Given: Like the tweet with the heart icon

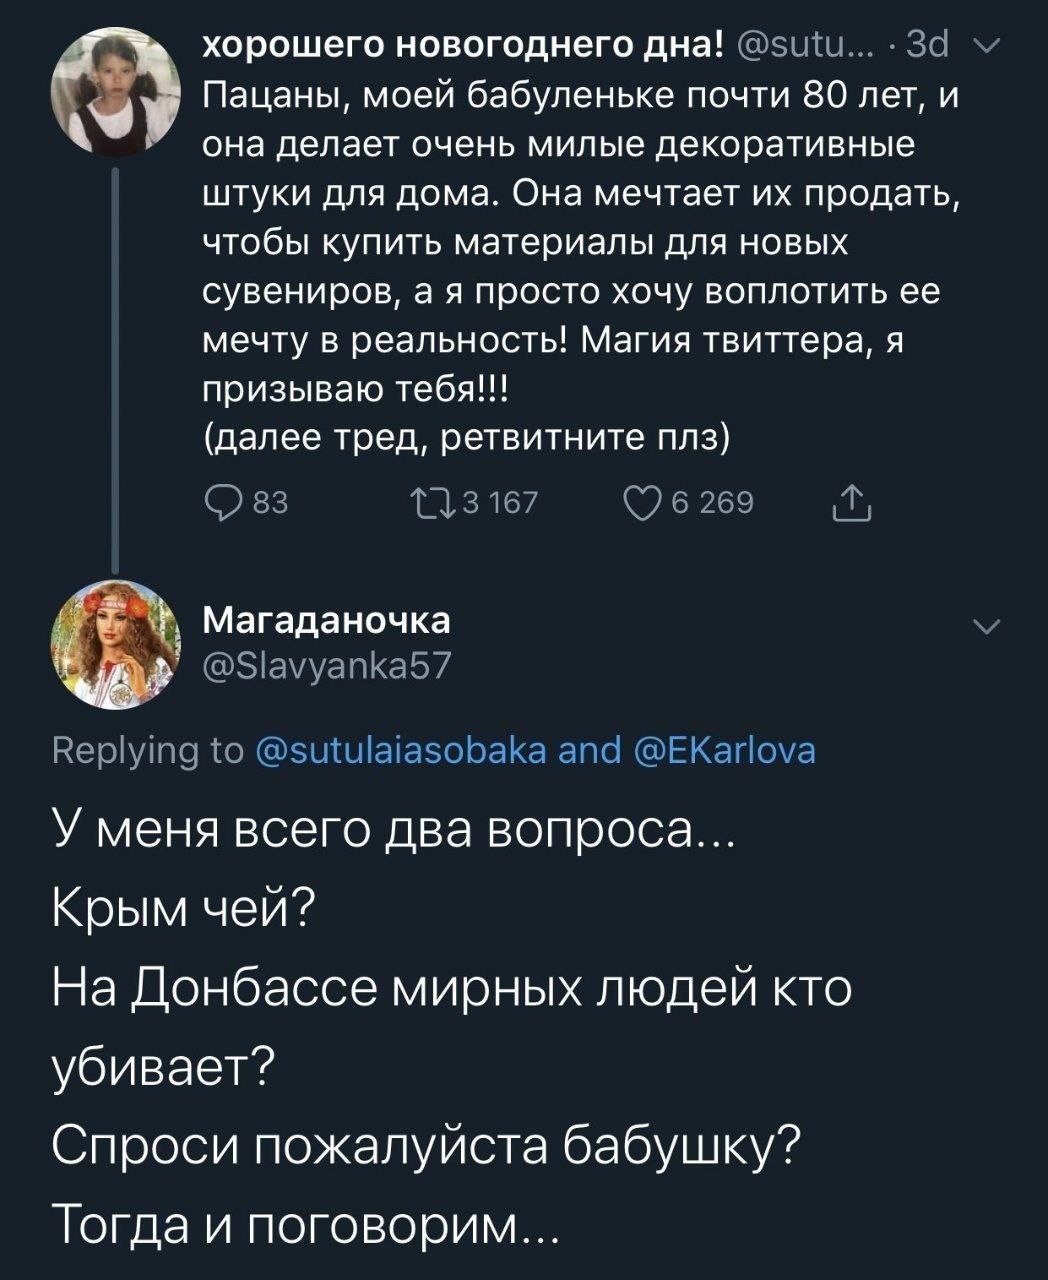Looking at the screenshot, I should tap(641, 502).
